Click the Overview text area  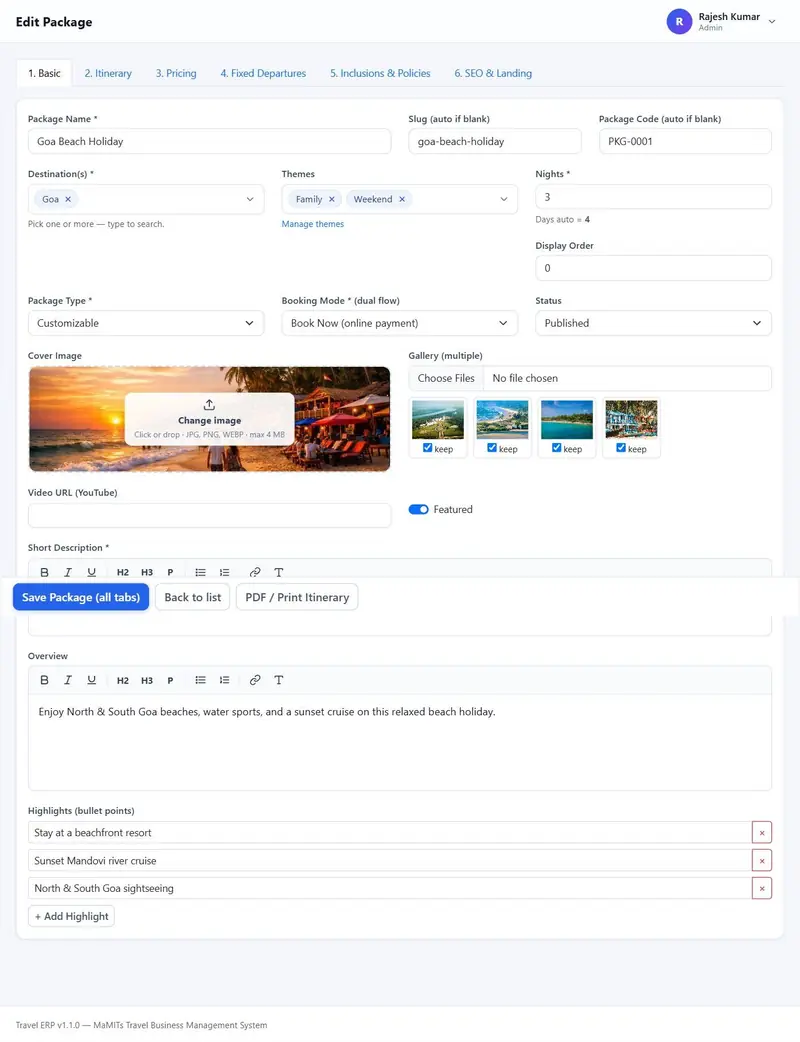coord(400,742)
